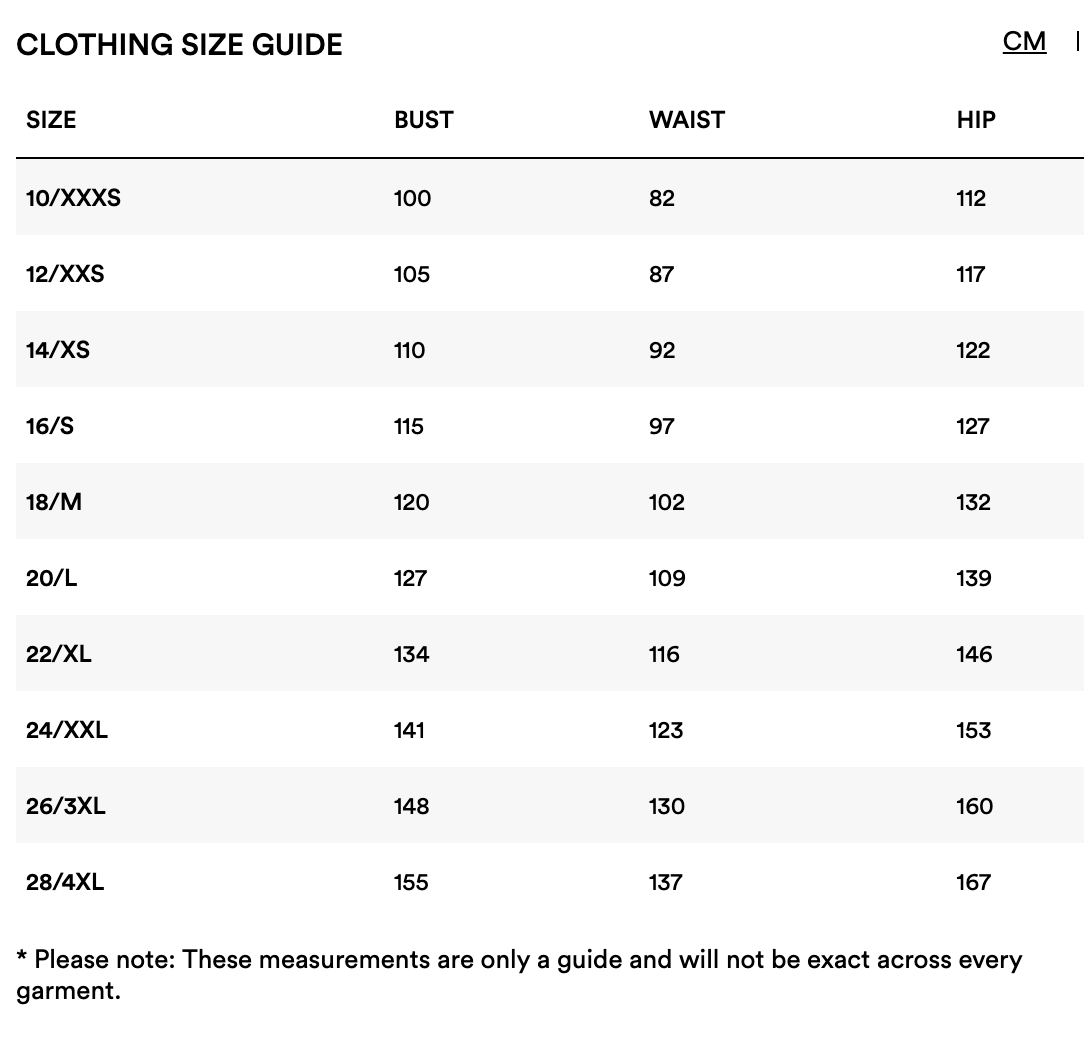
Task: Select the 10/XXXS size row label
Action: 73,198
